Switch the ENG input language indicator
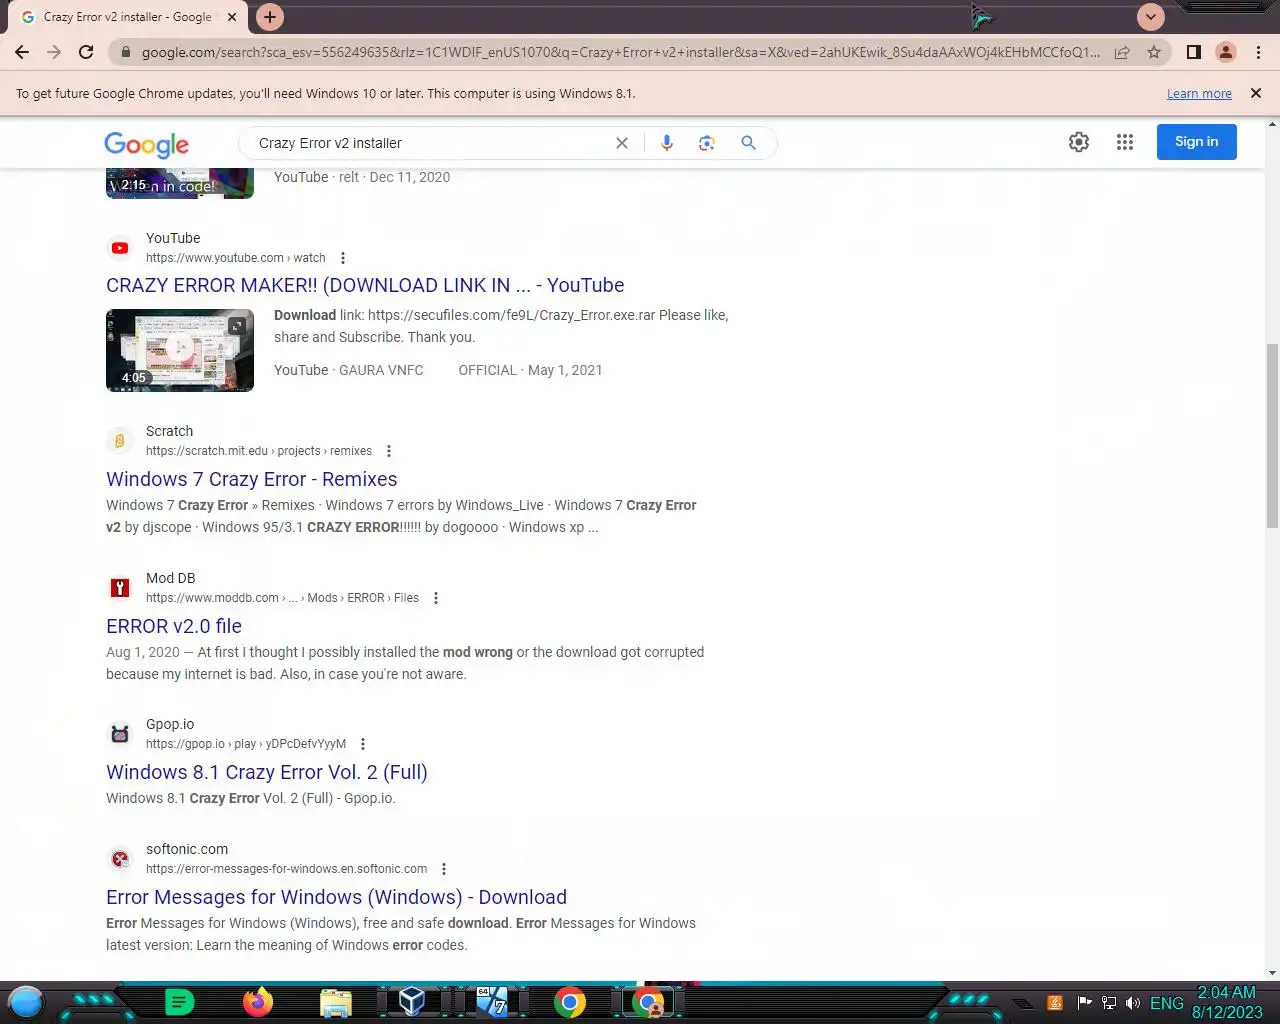Image resolution: width=1280 pixels, height=1024 pixels. 1167,1003
